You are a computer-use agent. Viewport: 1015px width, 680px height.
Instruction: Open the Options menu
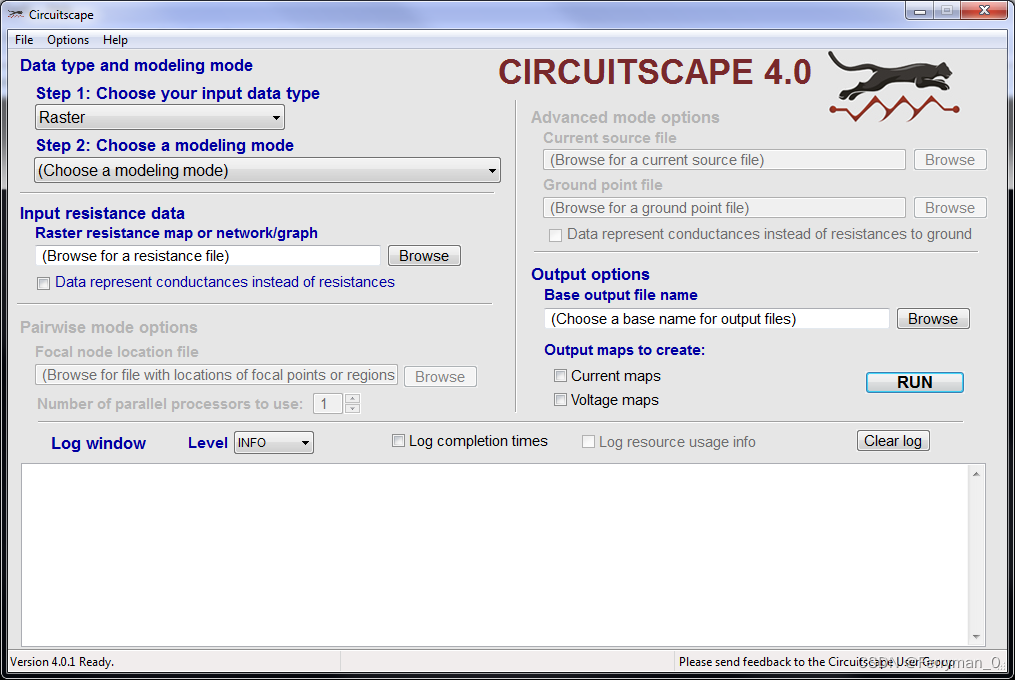(x=68, y=40)
